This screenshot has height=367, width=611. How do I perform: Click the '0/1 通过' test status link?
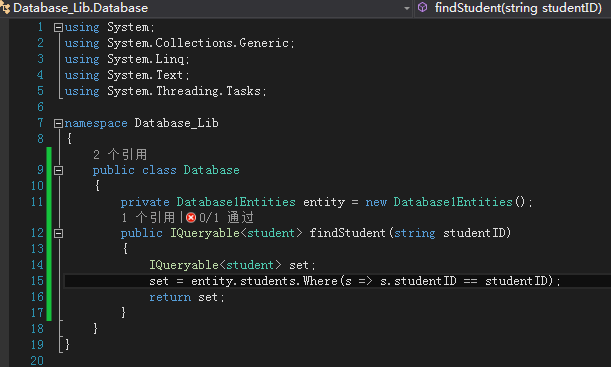[x=226, y=217]
